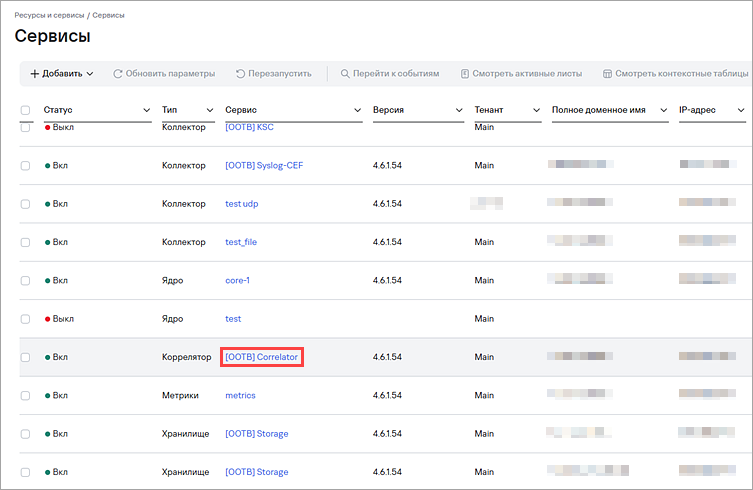The height and width of the screenshot is (490, 753).
Task: Click the Сервис column header
Action: coord(241,110)
